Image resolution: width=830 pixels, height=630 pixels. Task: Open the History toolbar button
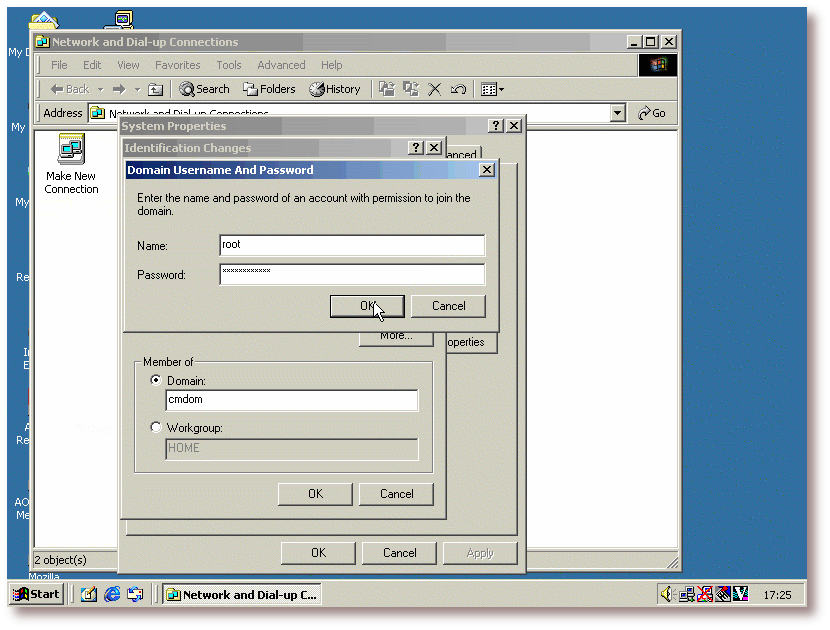point(335,89)
